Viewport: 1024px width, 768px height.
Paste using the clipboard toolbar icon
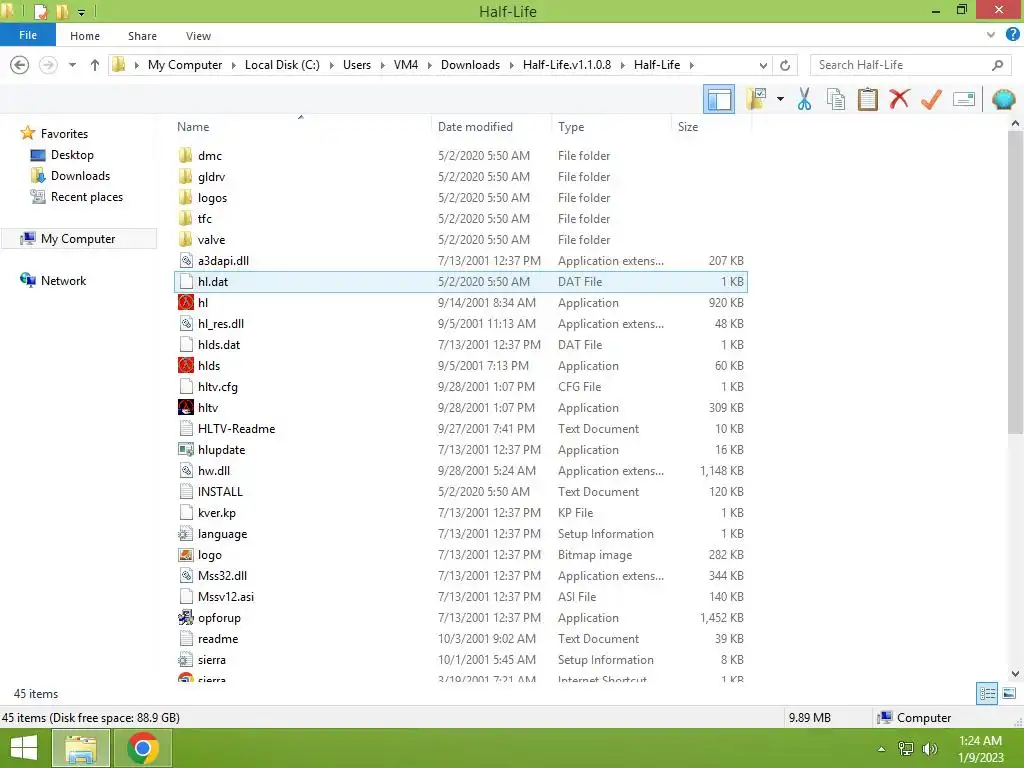[x=867, y=99]
